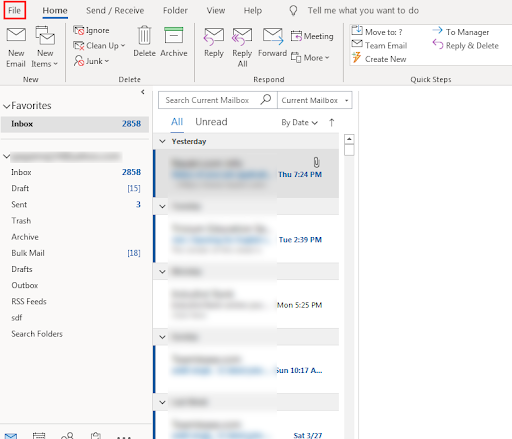
Task: Open the email from Sun 10:17 AM
Action: (x=247, y=369)
